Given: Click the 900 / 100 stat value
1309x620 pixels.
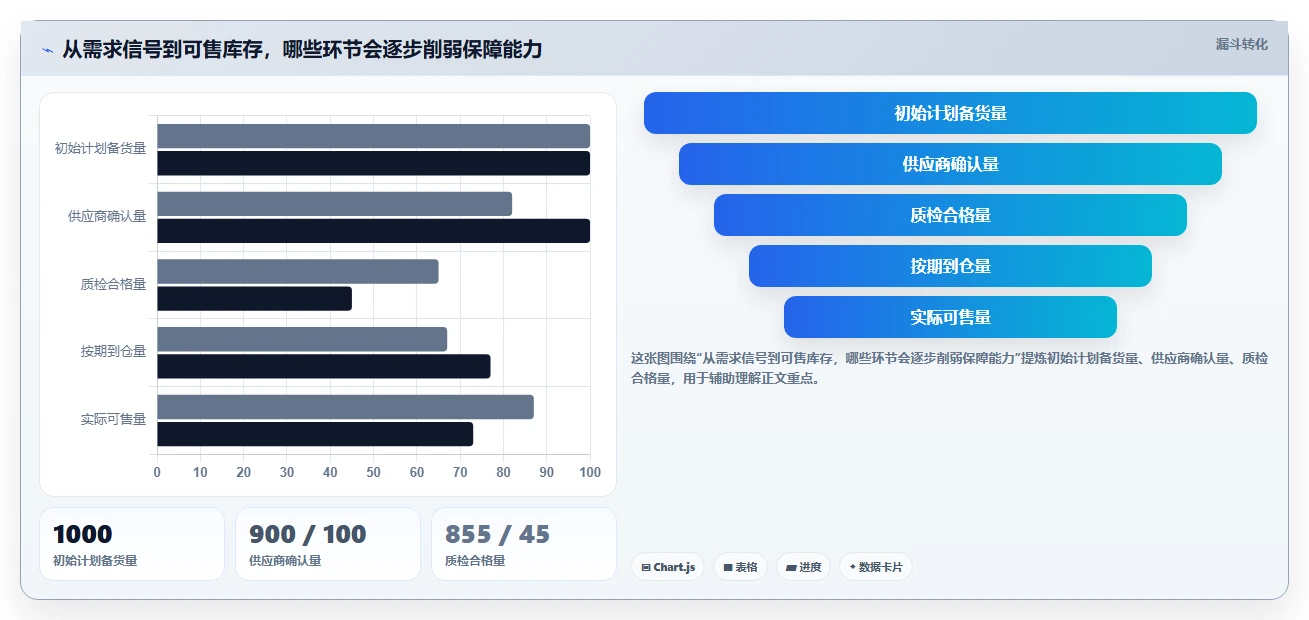Looking at the screenshot, I should (x=308, y=534).
